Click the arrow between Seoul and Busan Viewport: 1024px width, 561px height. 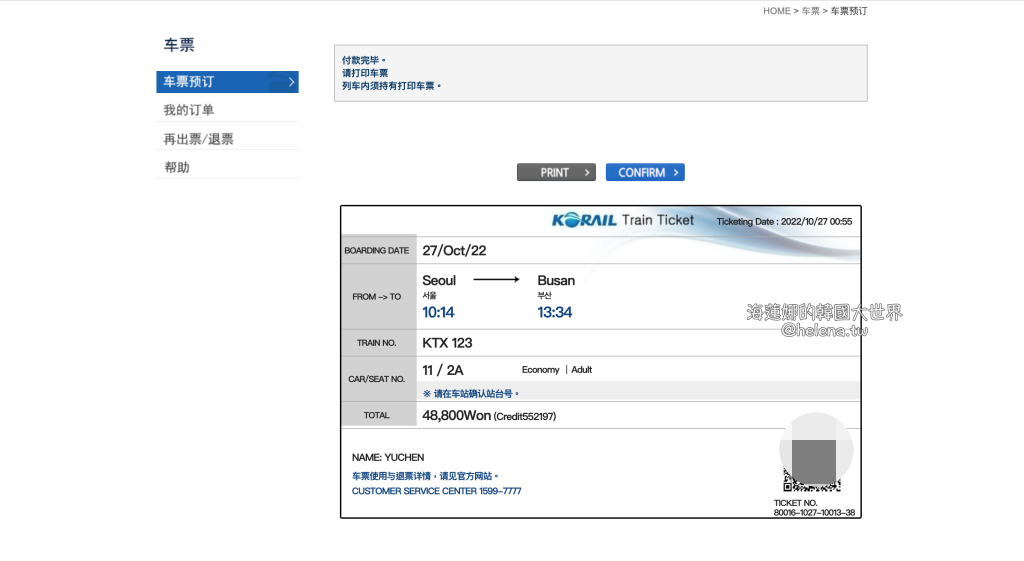tap(496, 281)
